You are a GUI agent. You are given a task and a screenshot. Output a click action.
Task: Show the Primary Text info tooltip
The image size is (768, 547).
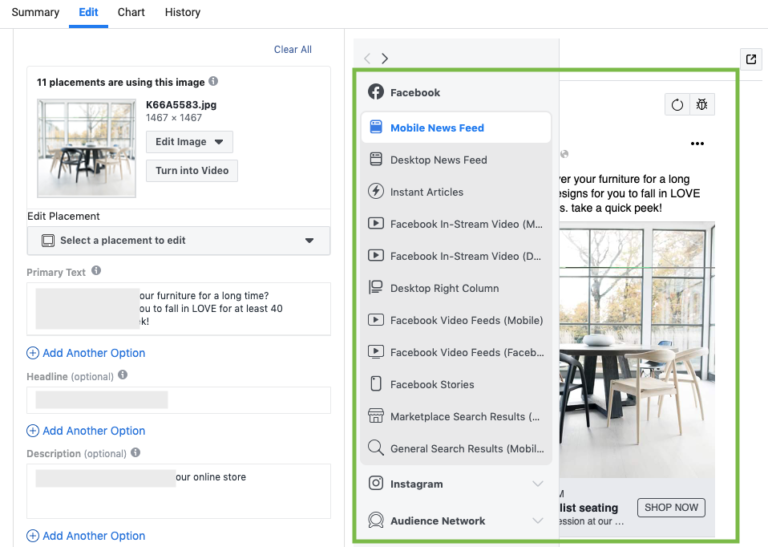point(96,271)
